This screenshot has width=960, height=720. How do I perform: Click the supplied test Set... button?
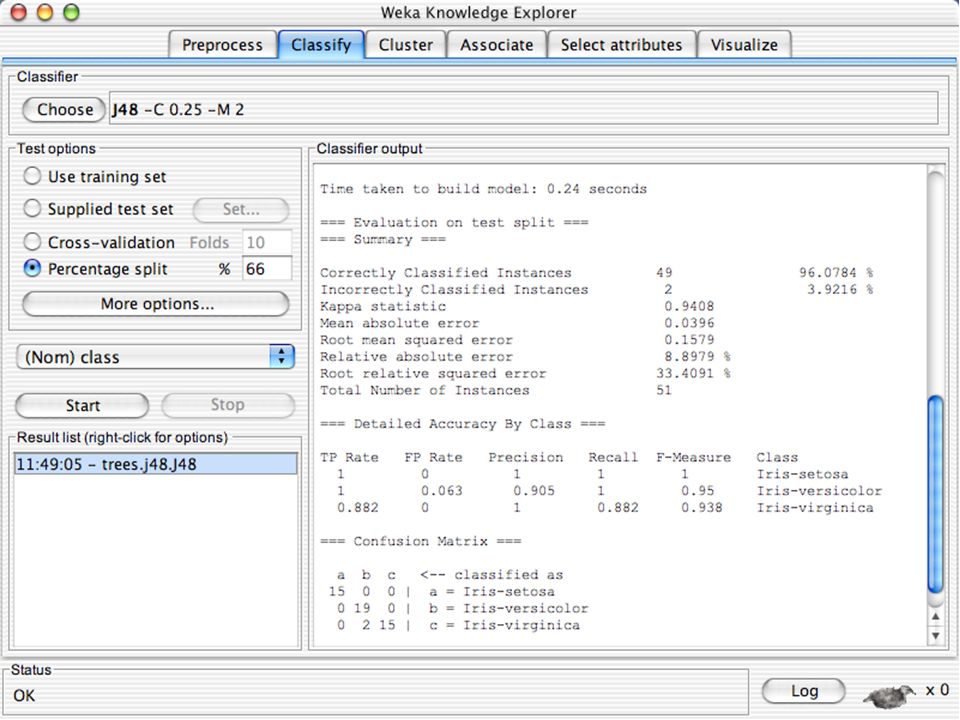point(241,210)
